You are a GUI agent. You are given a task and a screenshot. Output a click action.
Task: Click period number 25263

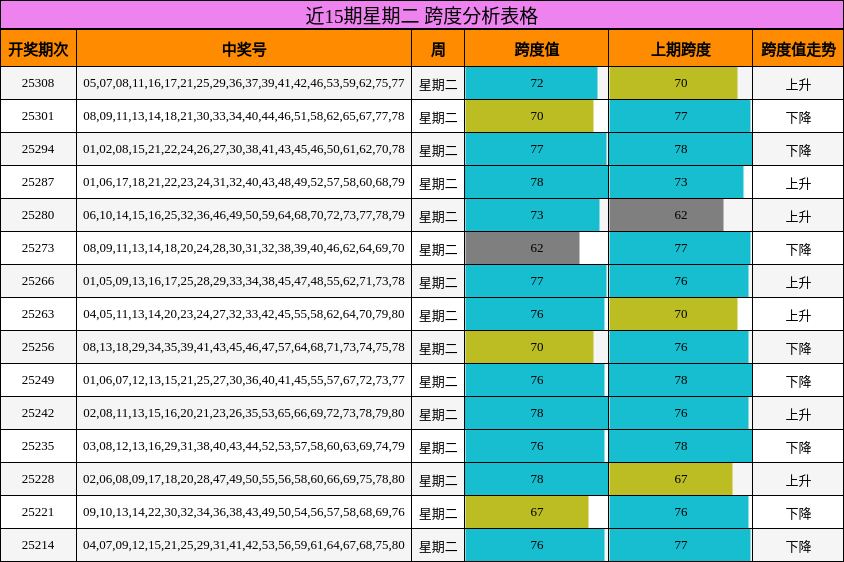click(x=38, y=314)
